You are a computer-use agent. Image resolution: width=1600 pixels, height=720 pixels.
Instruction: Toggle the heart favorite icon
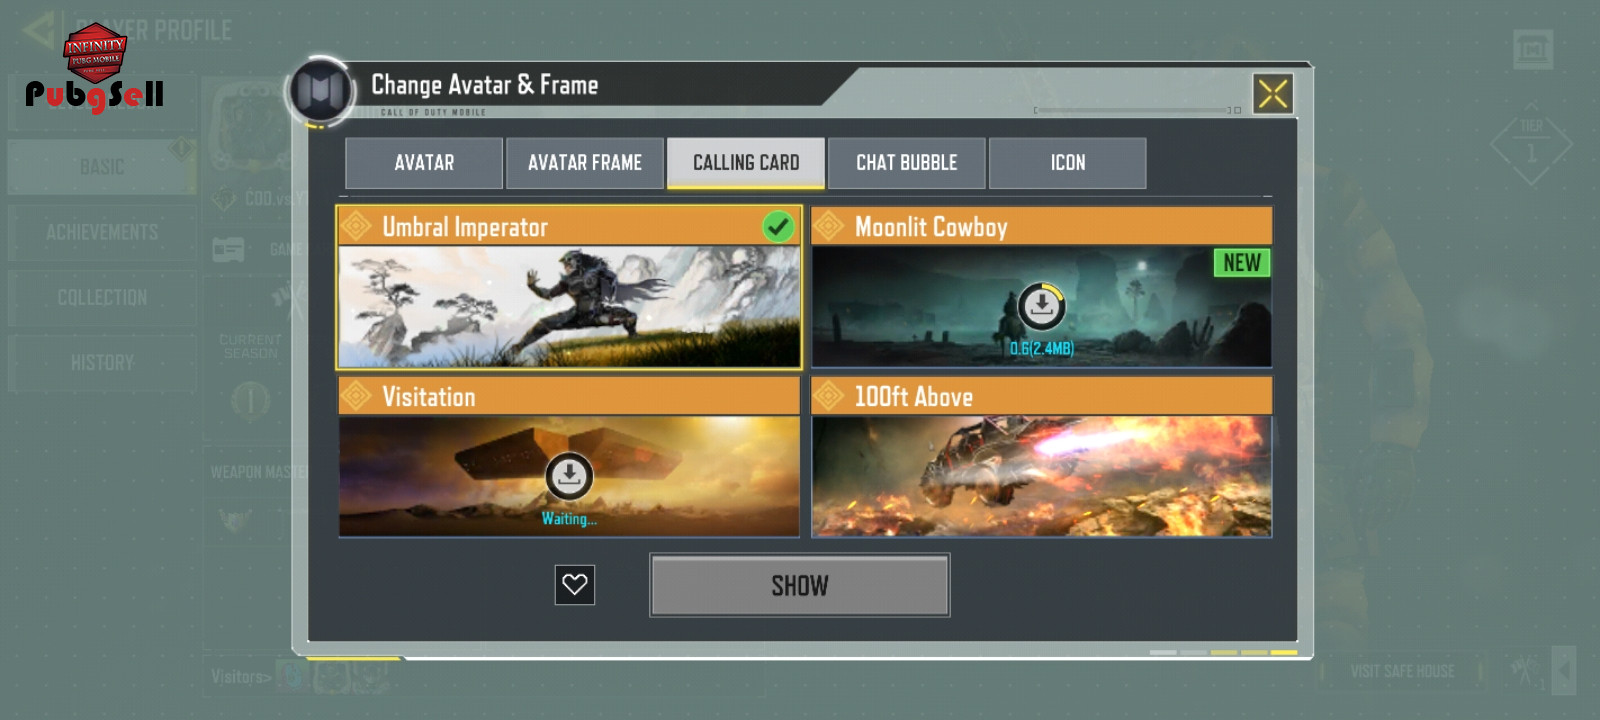click(575, 585)
